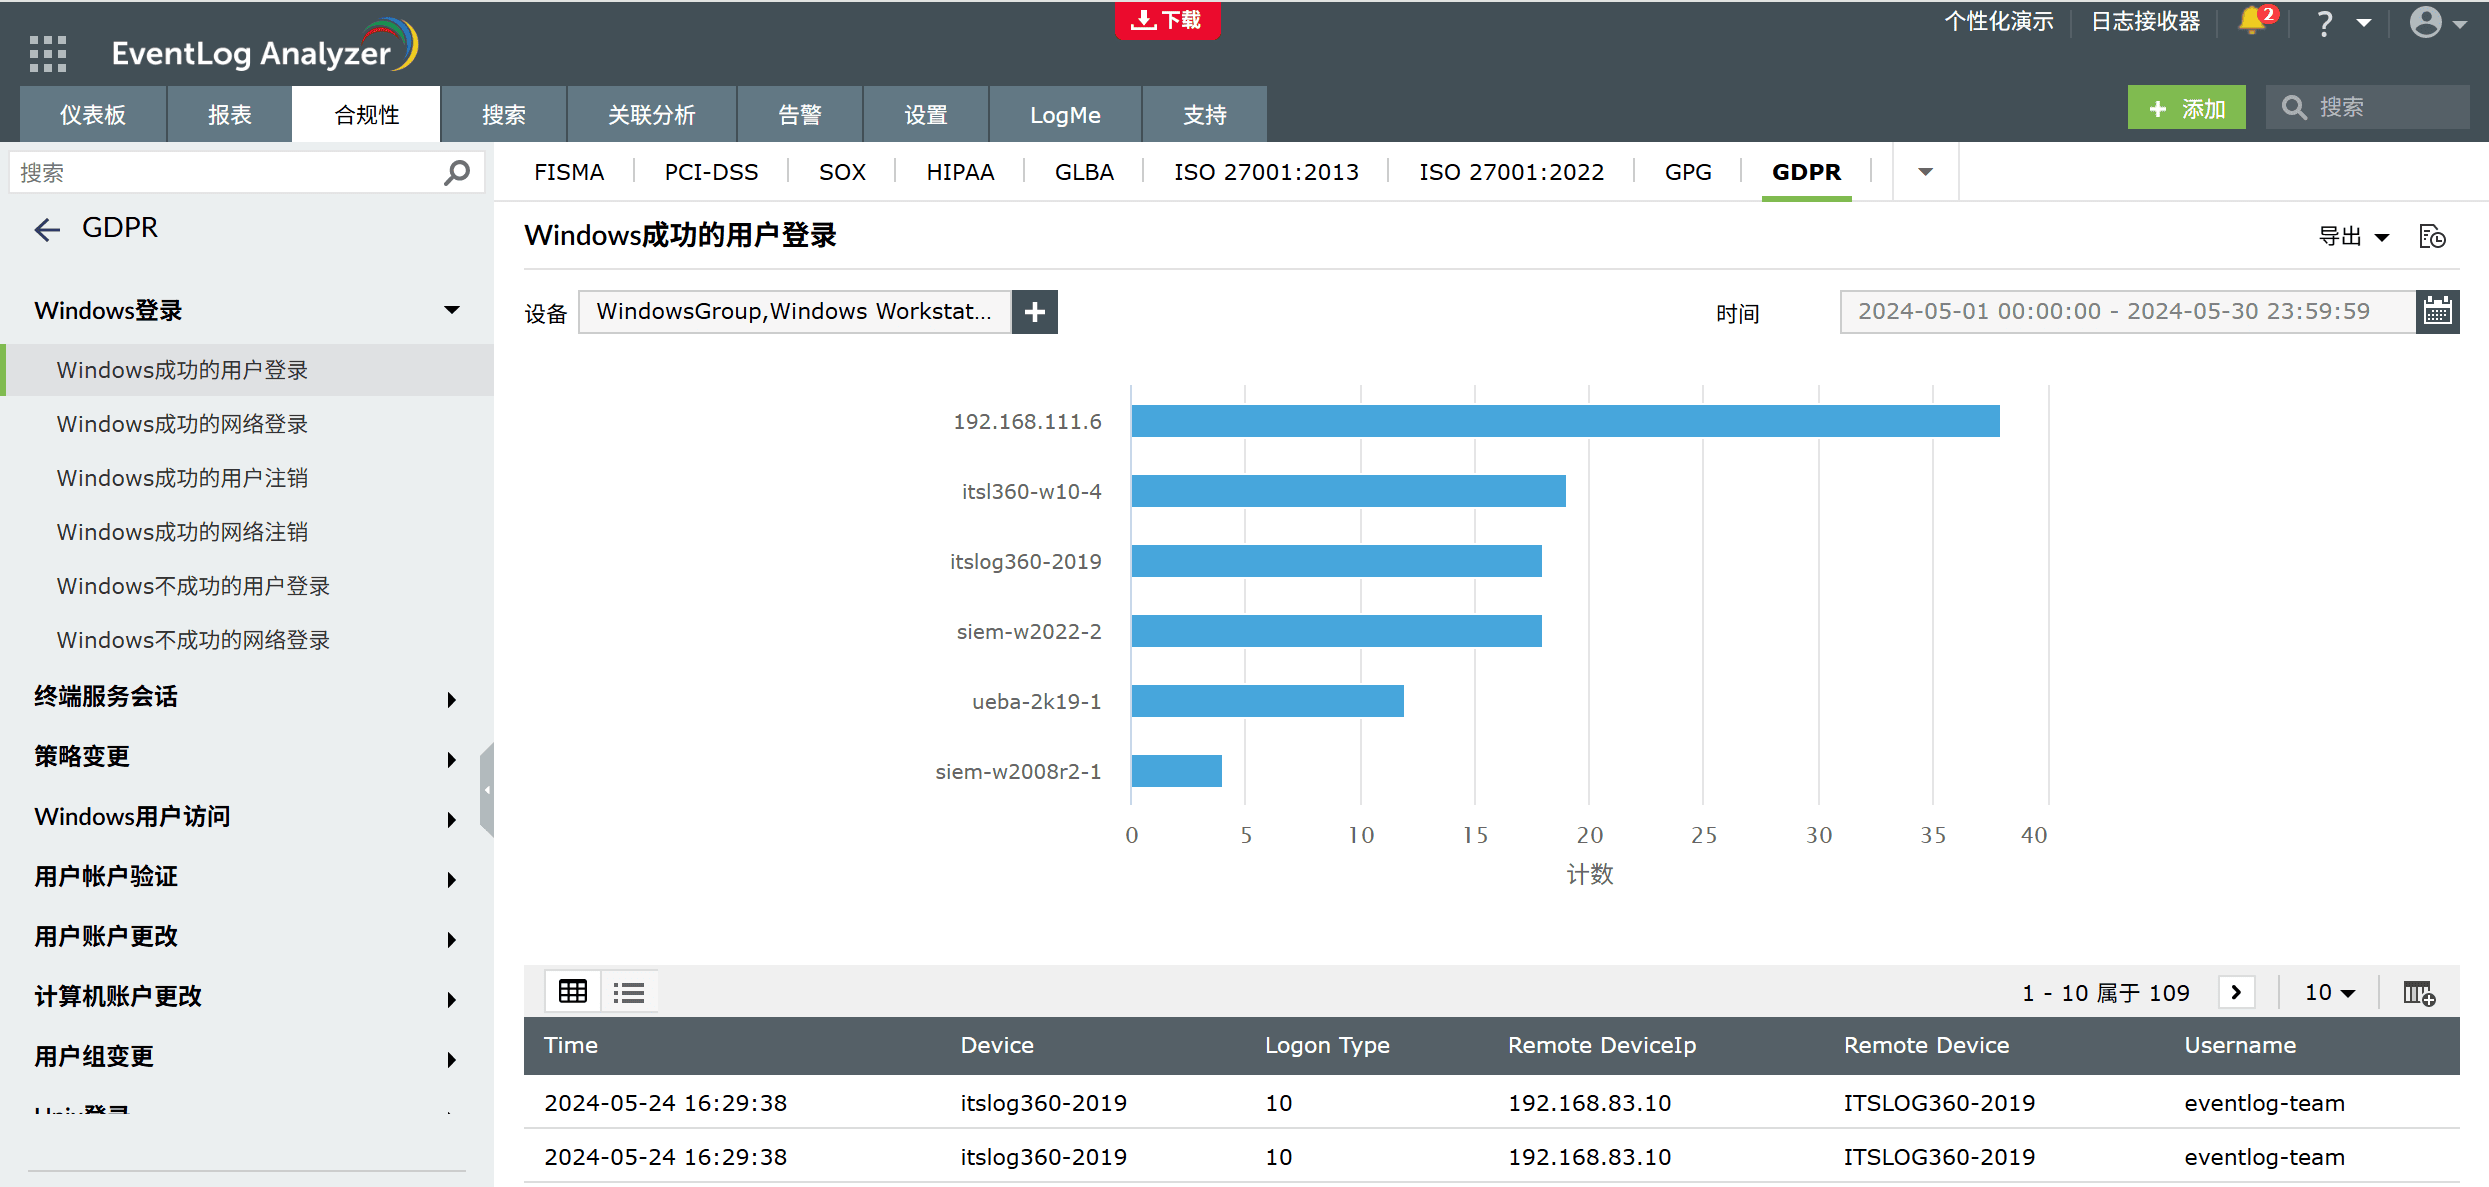Open the calendar date picker icon
2489x1187 pixels.
tap(2437, 312)
